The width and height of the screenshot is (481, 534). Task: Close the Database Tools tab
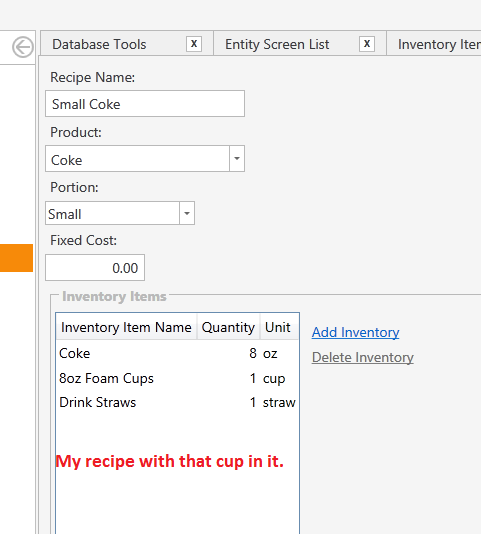(x=194, y=44)
